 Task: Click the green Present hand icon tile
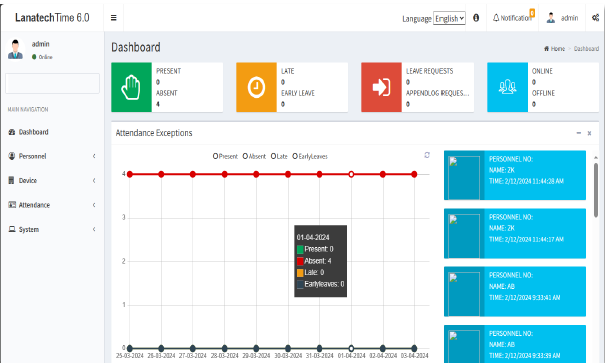click(x=131, y=87)
